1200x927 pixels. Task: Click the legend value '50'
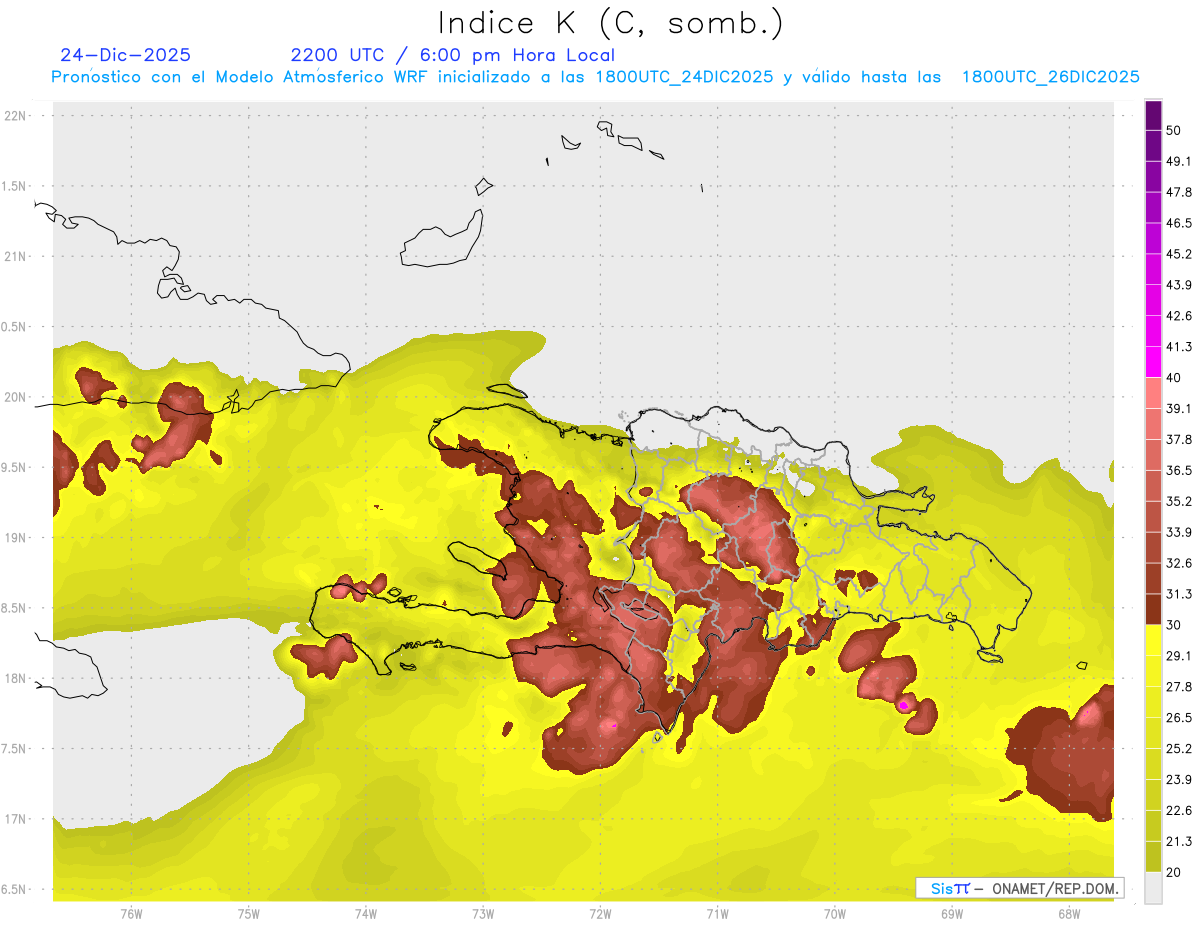point(1174,130)
